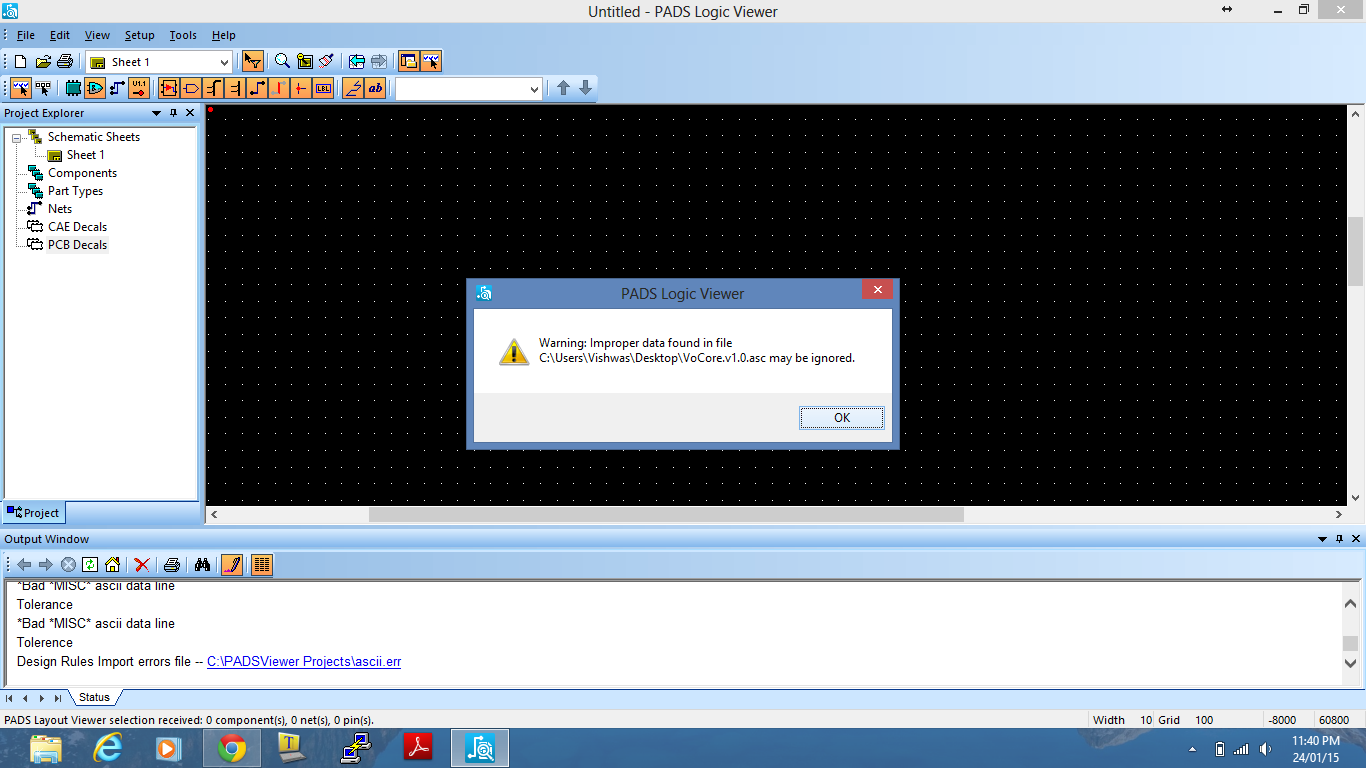This screenshot has width=1366, height=768.
Task: Select the Nets tree item
Action: tap(60, 209)
